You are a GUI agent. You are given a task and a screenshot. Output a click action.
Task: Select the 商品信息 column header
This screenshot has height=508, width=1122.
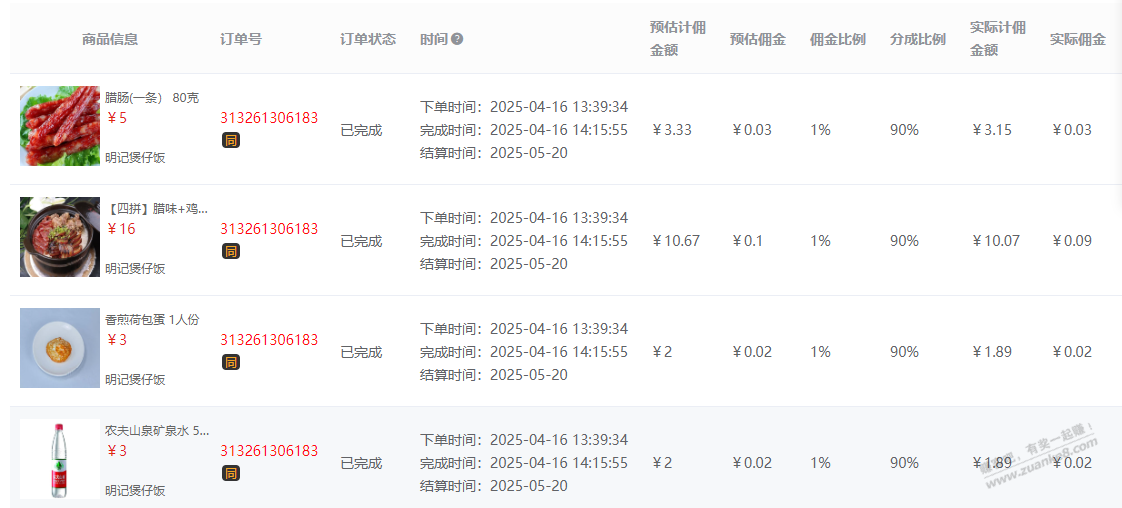(x=110, y=39)
